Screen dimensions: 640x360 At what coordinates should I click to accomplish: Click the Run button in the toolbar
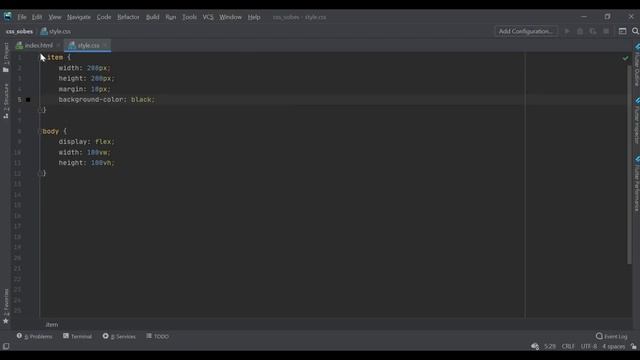[x=567, y=31]
